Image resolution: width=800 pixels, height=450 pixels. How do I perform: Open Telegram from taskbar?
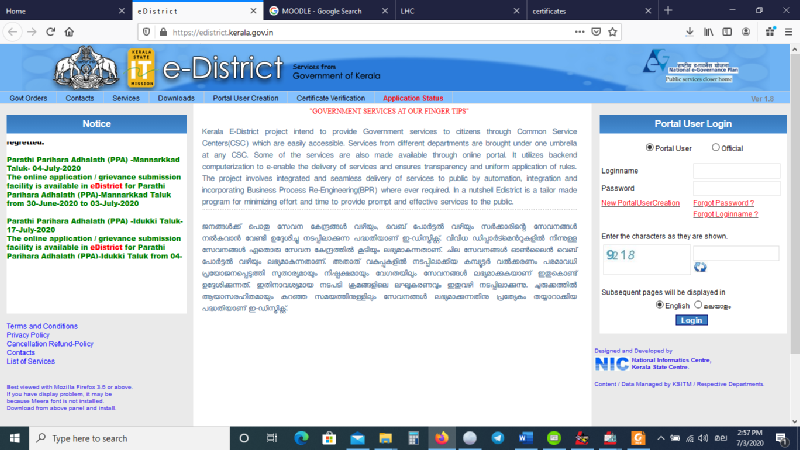tap(498, 438)
